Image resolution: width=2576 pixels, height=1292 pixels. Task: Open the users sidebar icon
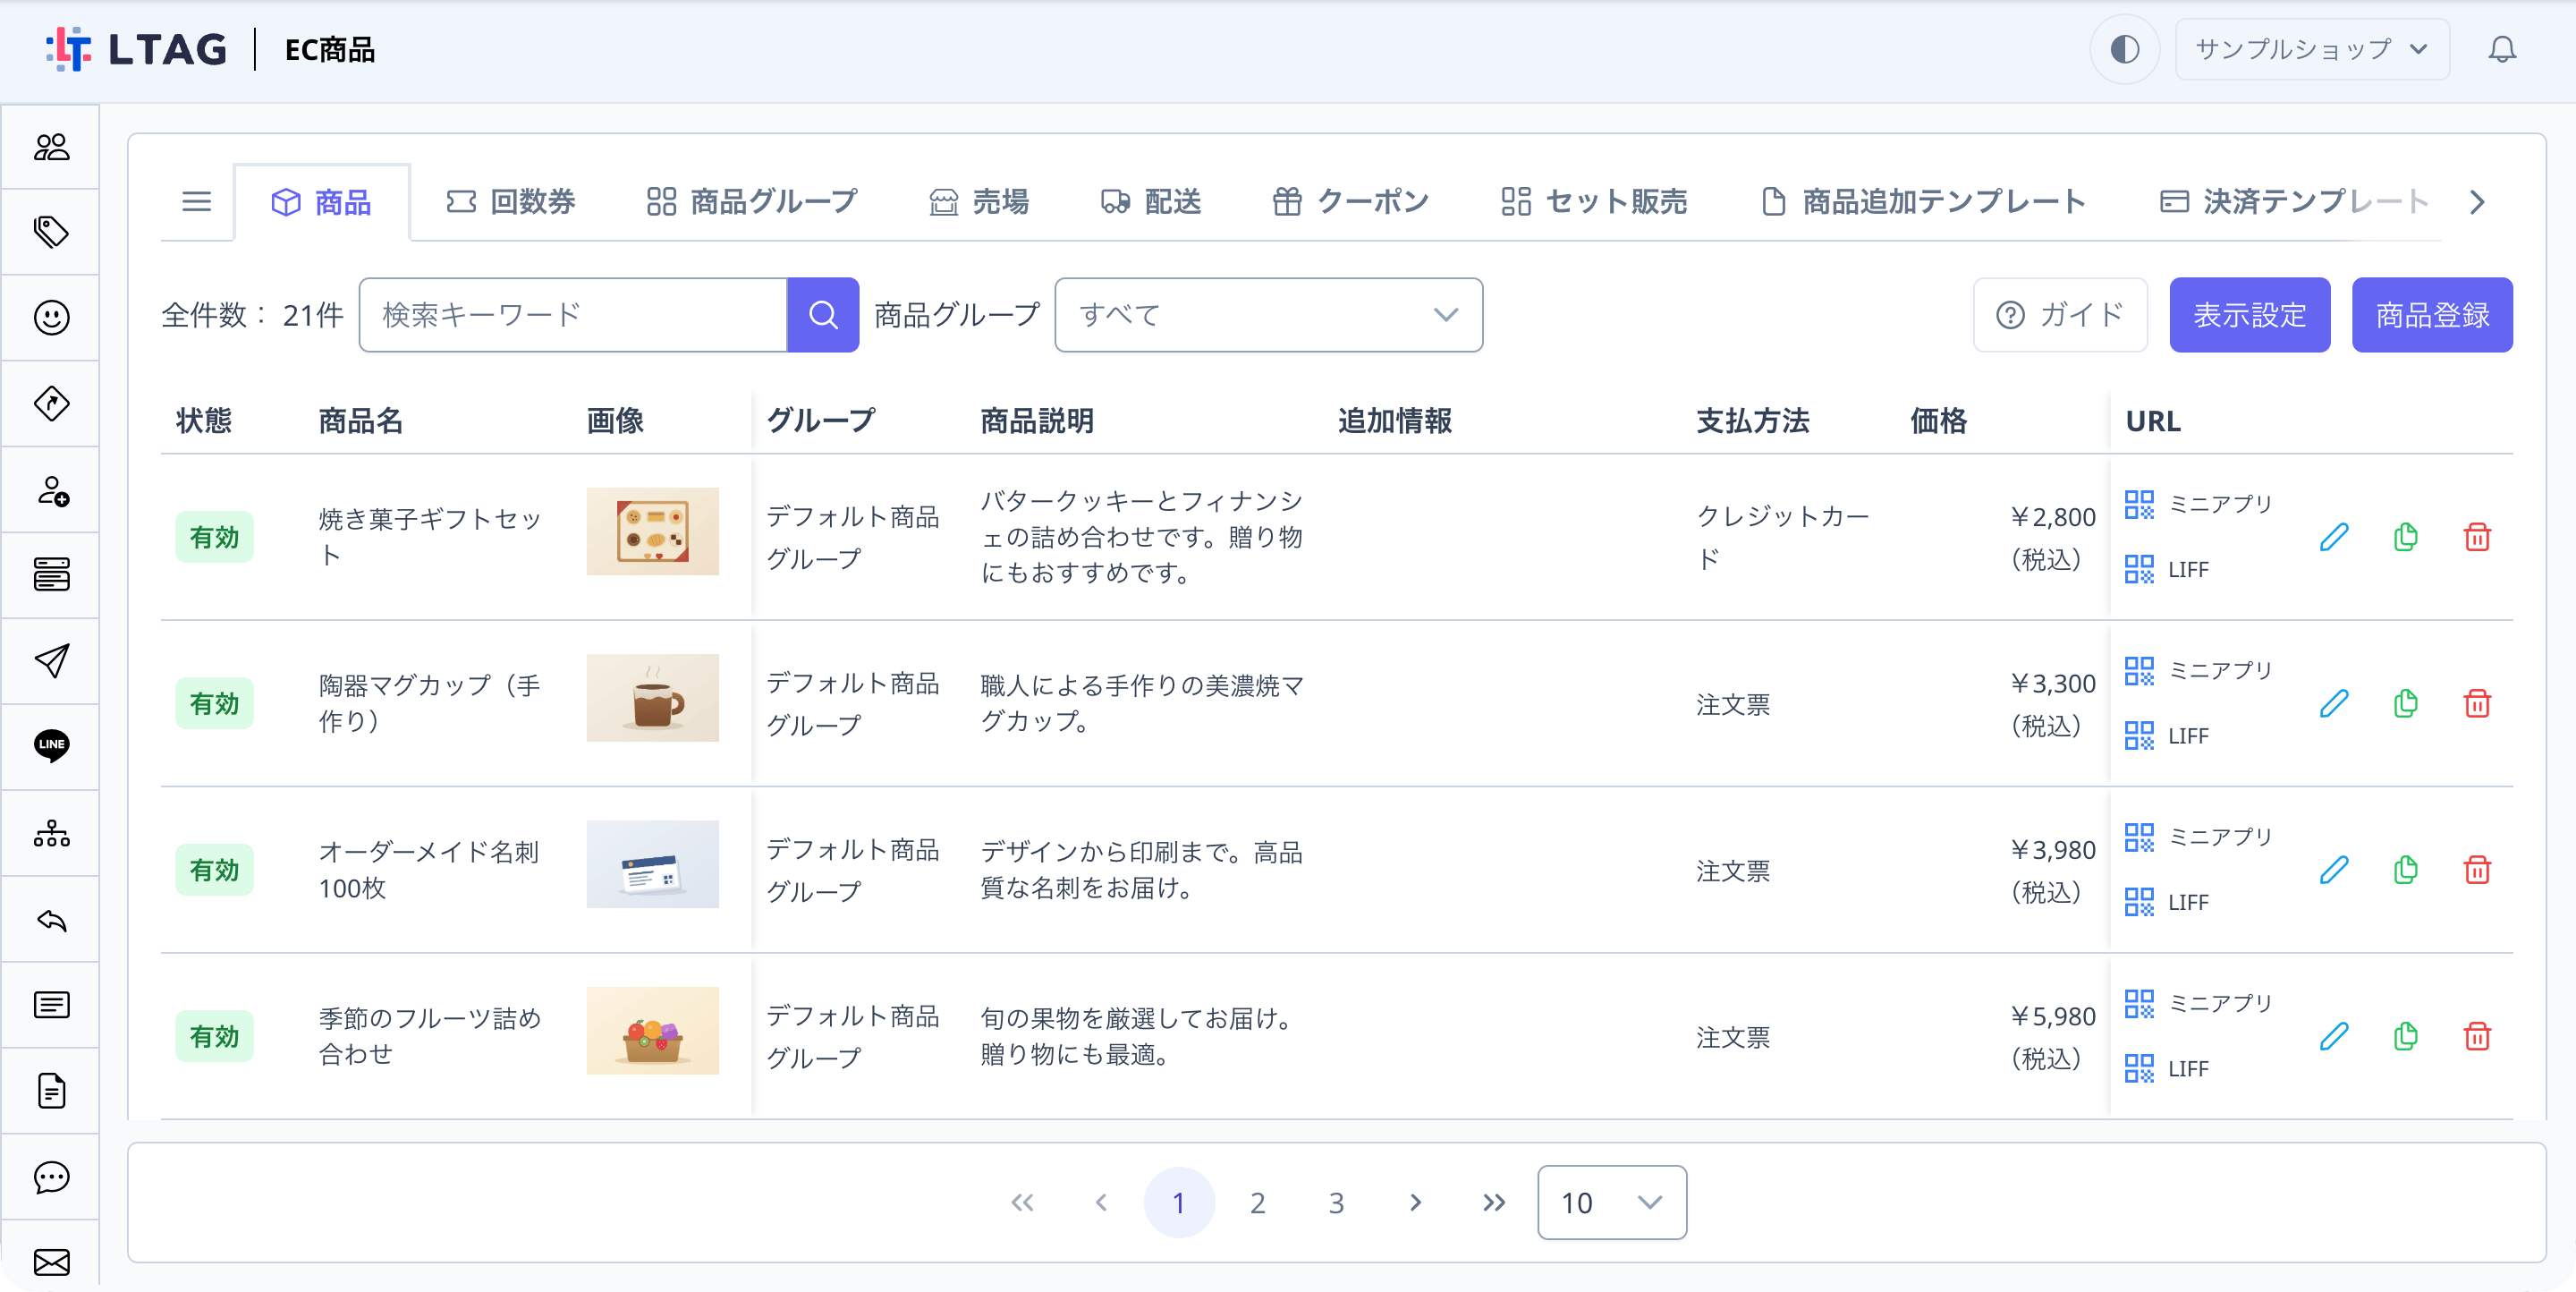click(x=51, y=147)
